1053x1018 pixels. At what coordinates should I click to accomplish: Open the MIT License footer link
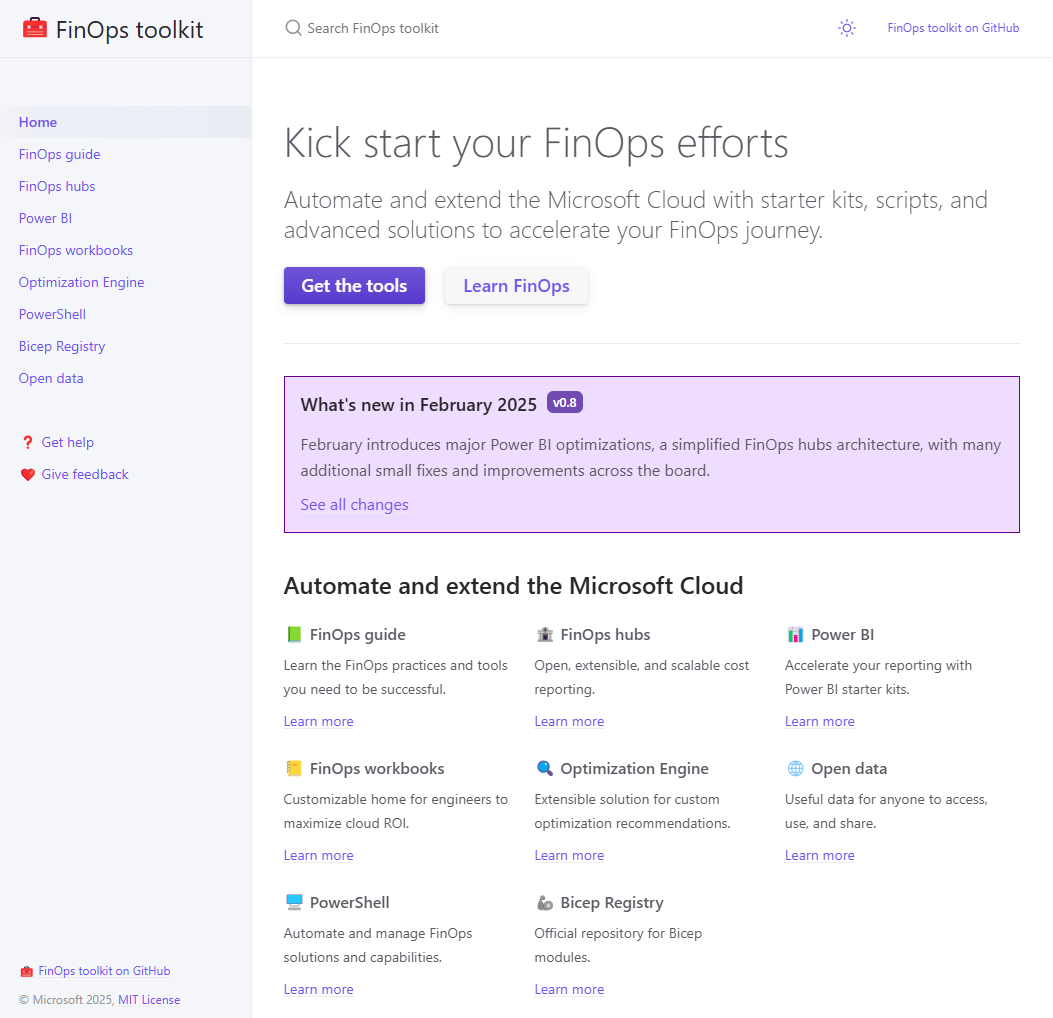(149, 1000)
